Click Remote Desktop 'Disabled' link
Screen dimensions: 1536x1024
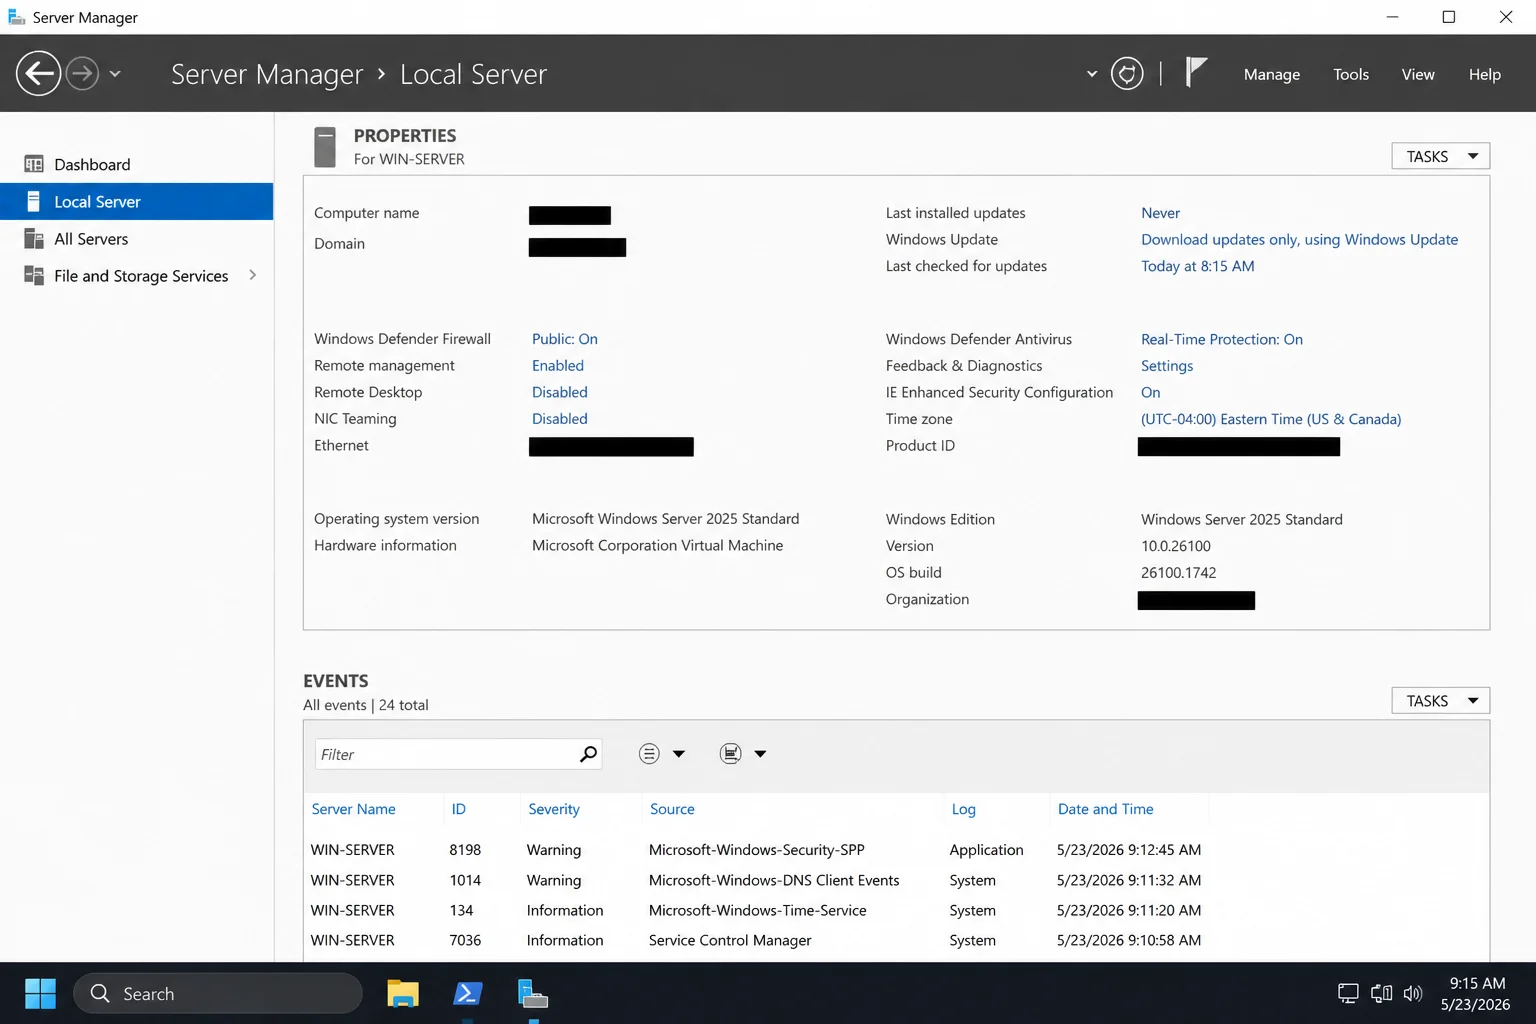(x=559, y=392)
